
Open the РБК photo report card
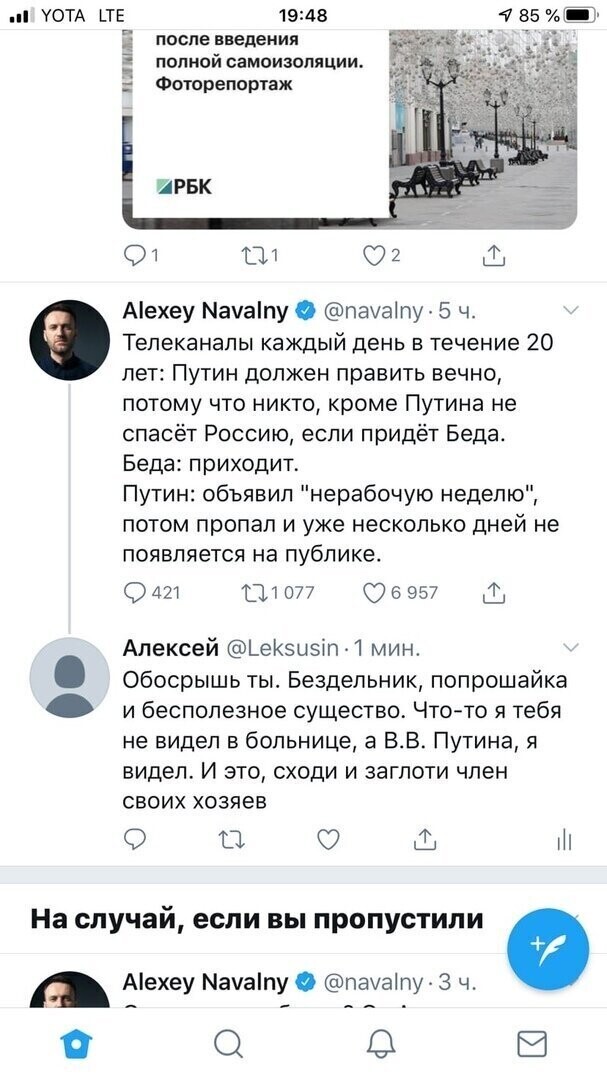click(x=350, y=129)
